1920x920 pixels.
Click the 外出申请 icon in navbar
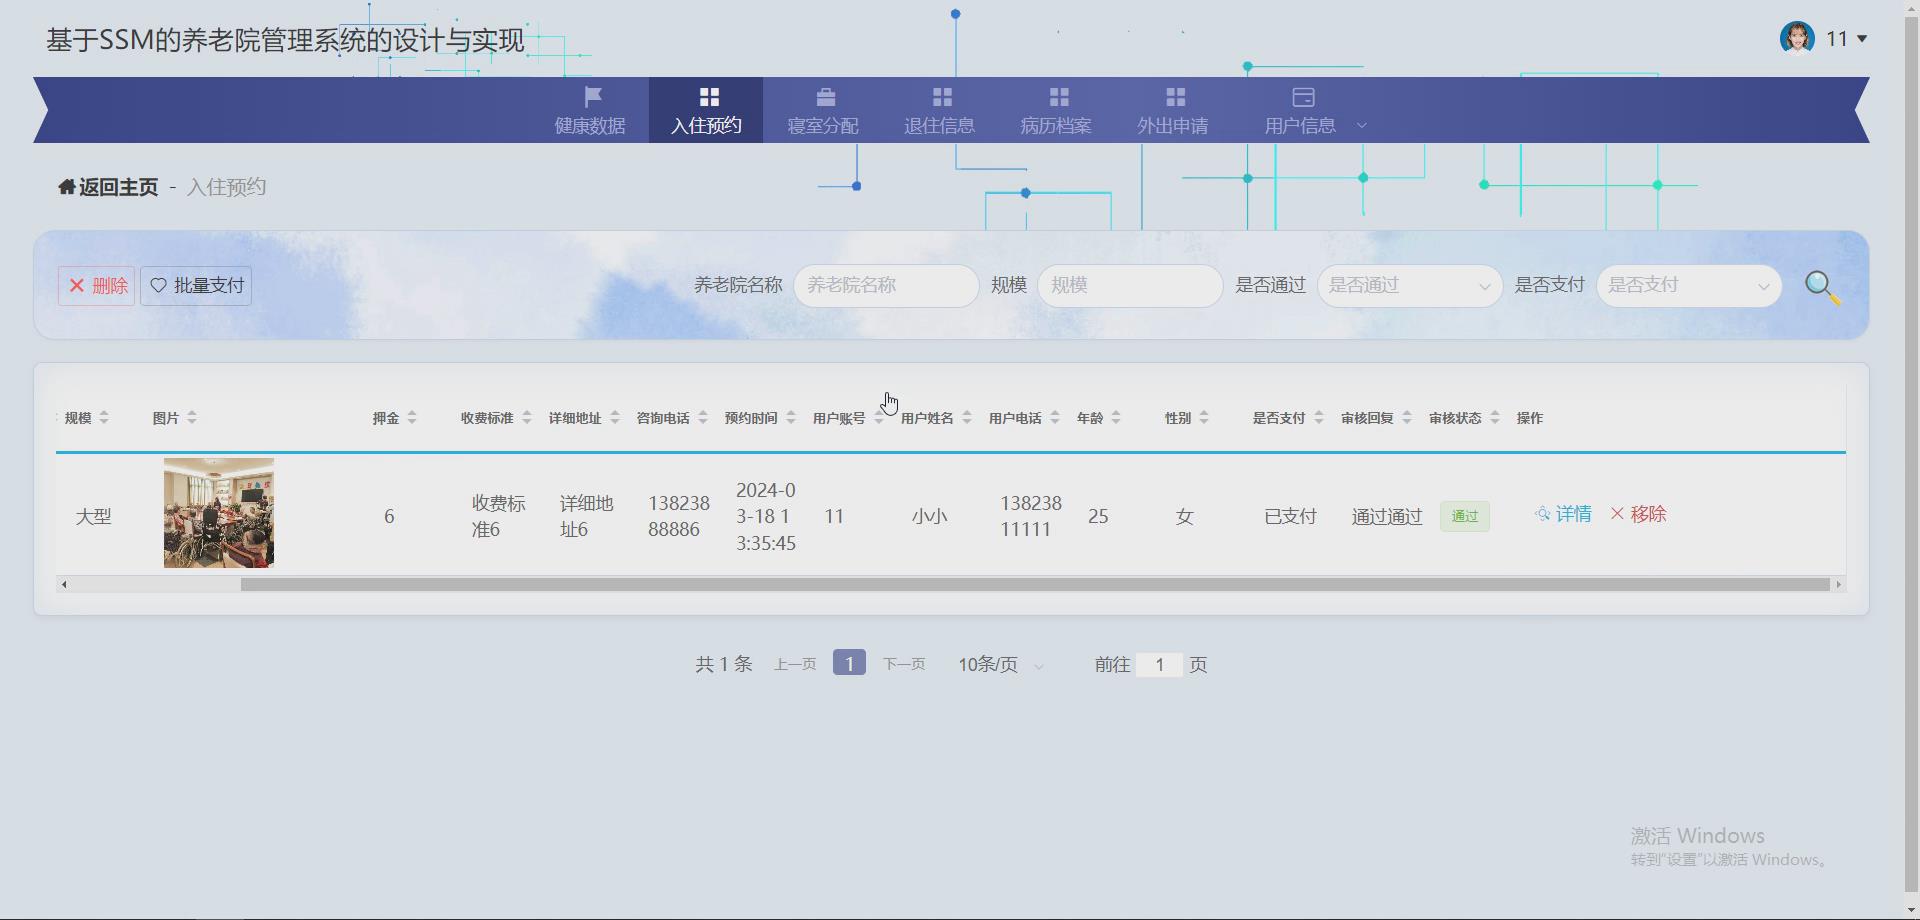coord(1175,97)
